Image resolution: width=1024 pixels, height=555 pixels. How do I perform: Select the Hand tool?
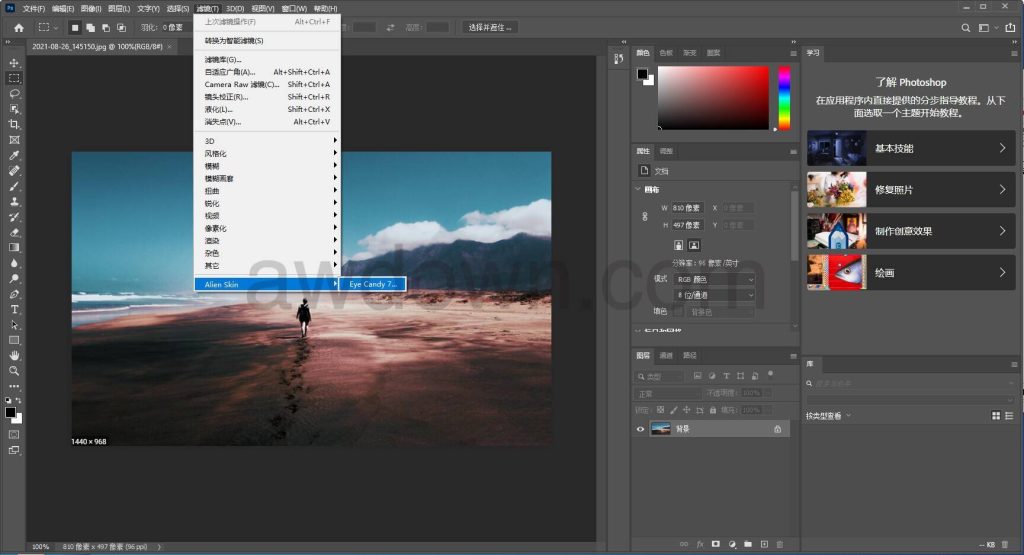pyautogui.click(x=14, y=355)
